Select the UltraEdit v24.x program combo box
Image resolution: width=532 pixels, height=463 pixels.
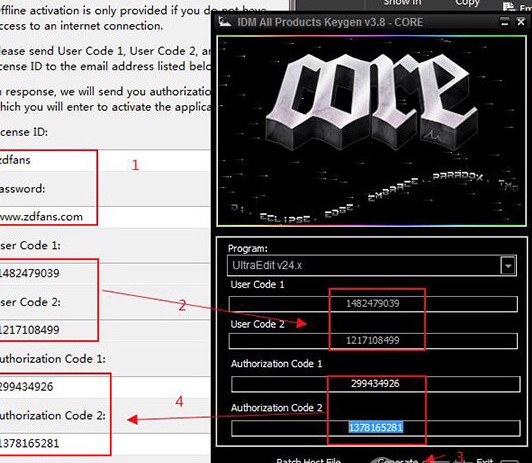coord(372,266)
